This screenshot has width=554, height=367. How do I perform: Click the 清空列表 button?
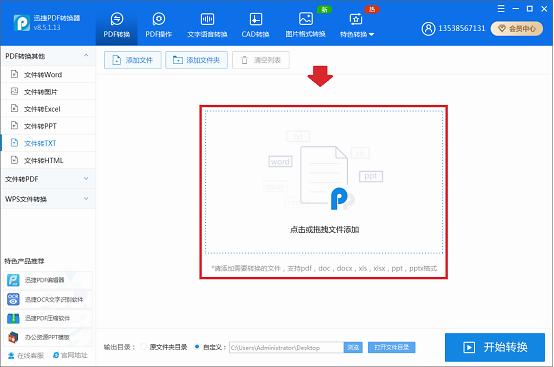261,60
